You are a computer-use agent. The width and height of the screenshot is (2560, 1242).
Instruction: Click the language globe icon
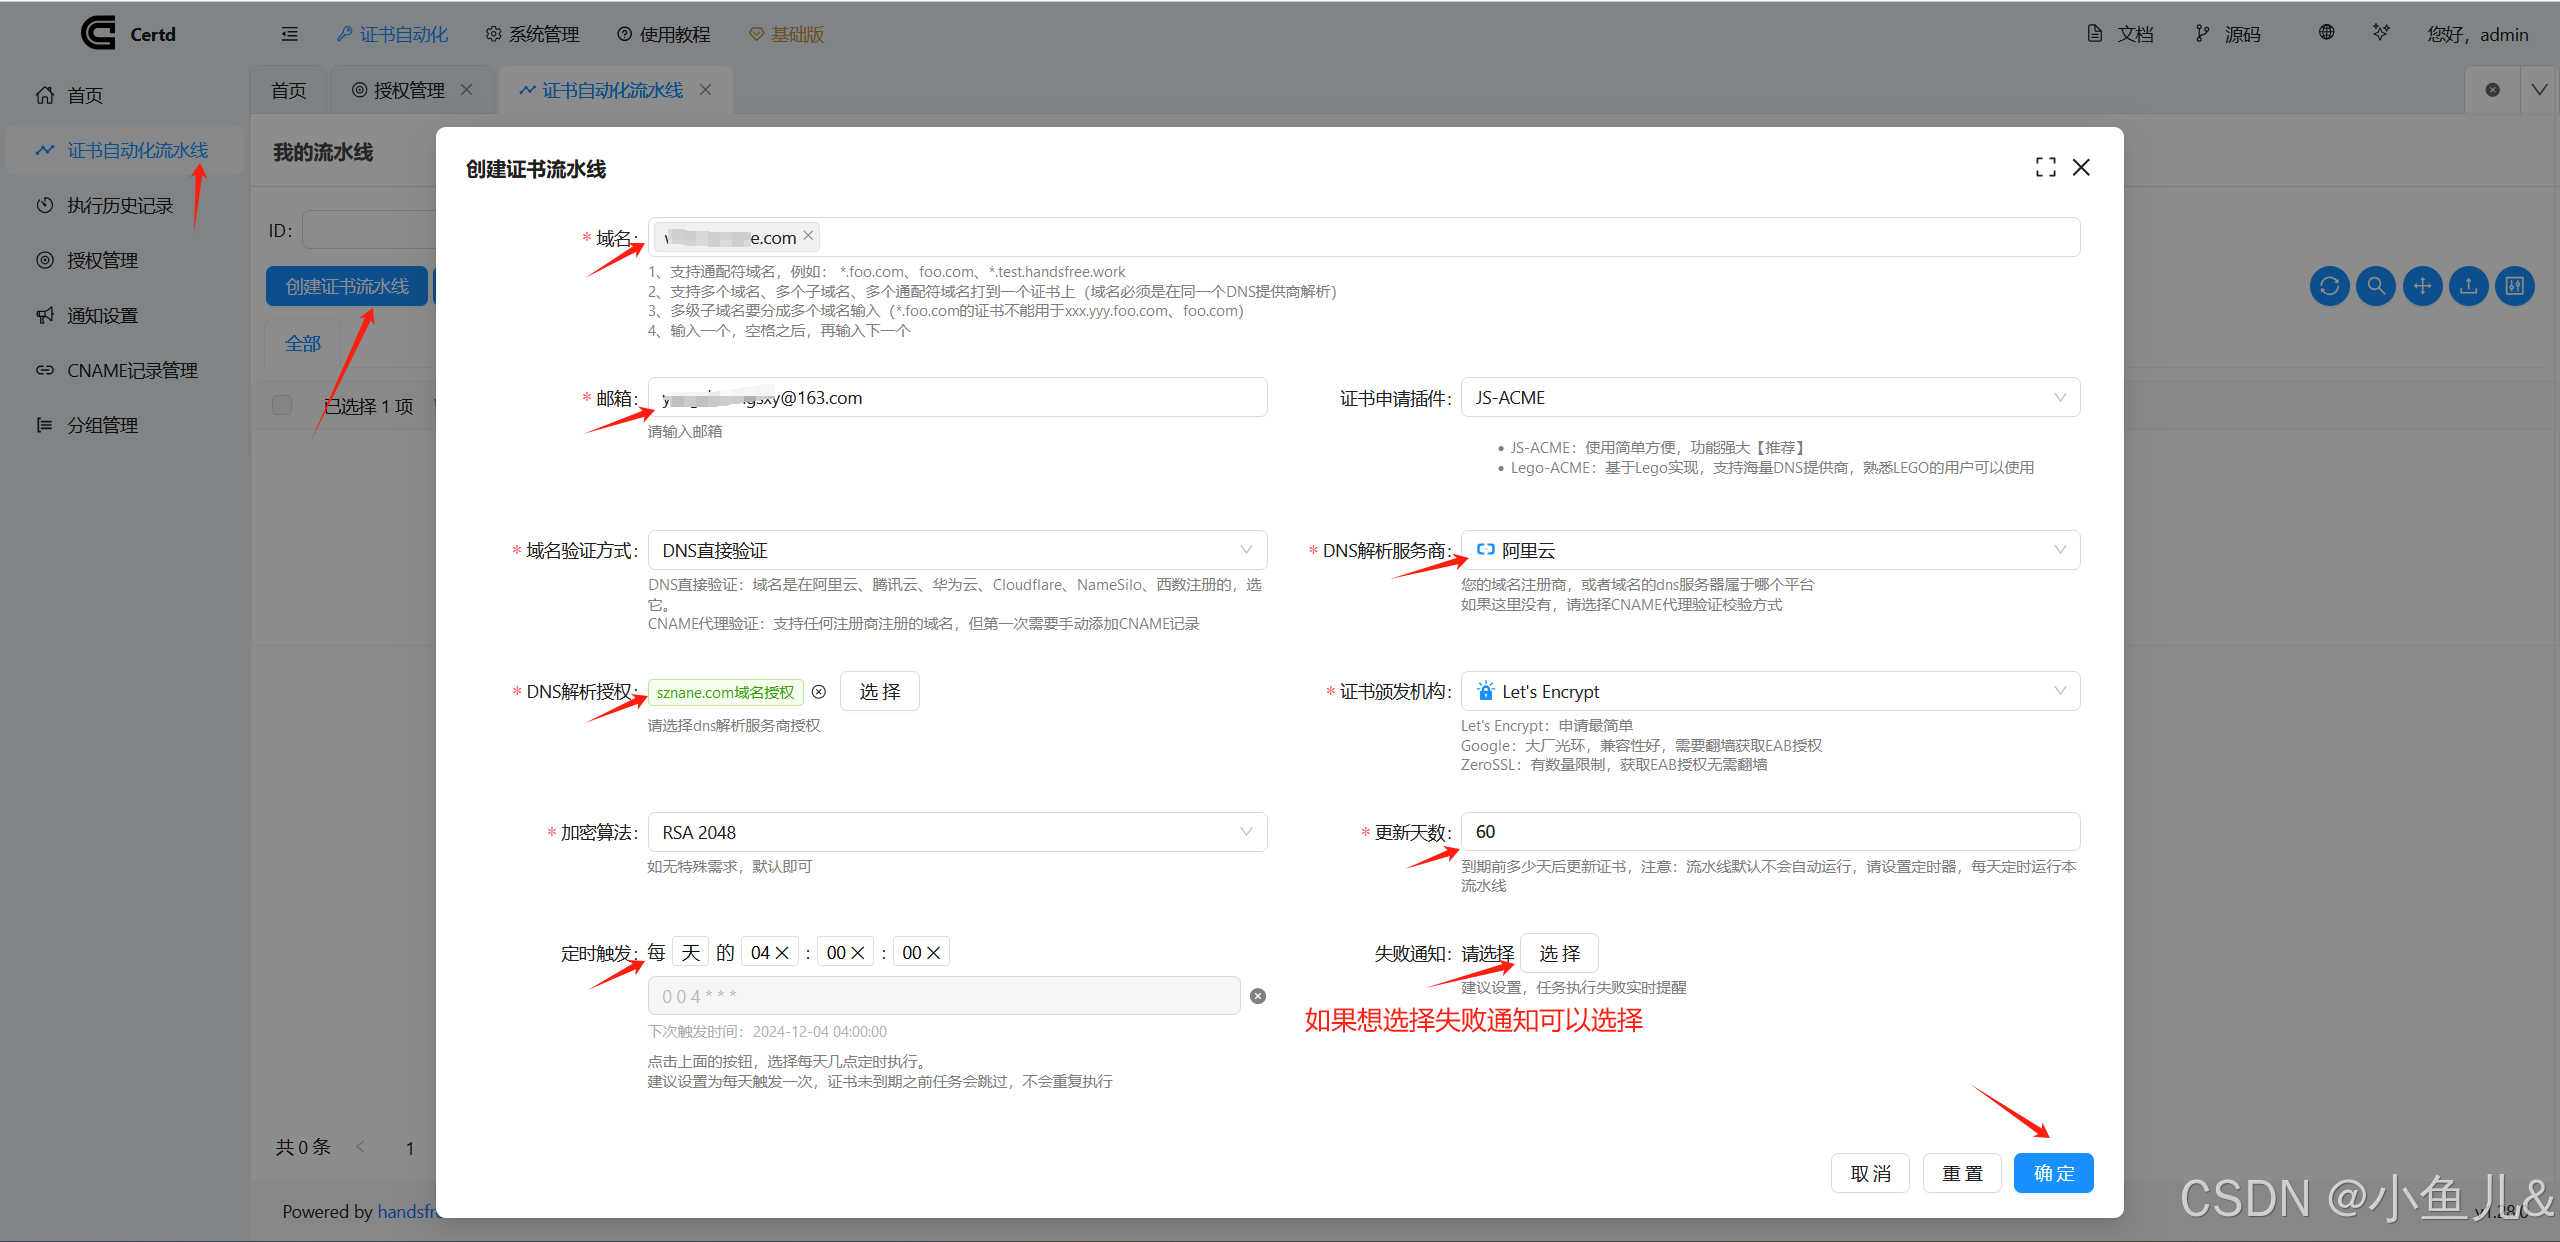click(x=2326, y=33)
